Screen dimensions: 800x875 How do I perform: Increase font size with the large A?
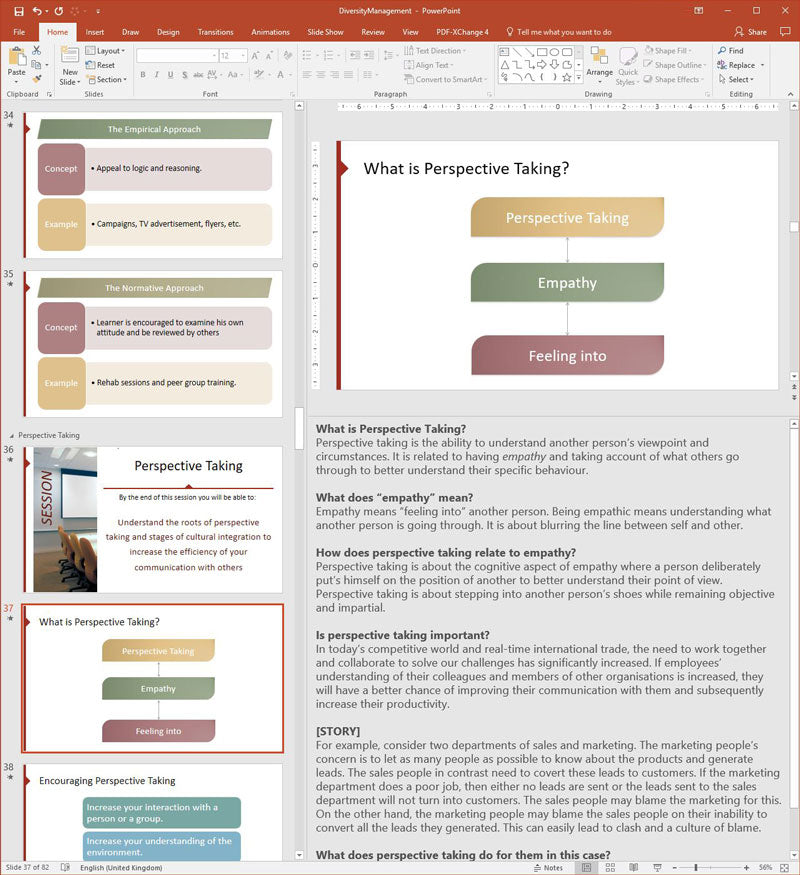[255, 56]
